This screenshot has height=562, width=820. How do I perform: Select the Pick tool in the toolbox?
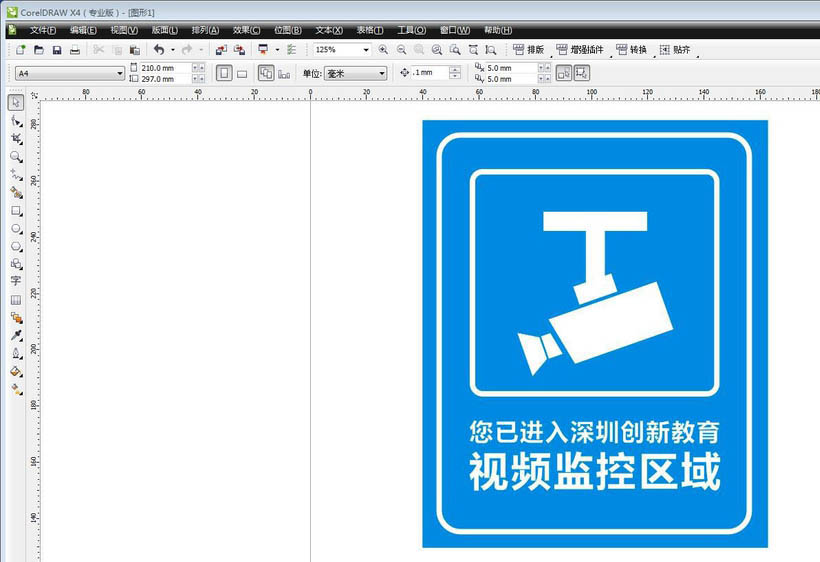tap(16, 102)
